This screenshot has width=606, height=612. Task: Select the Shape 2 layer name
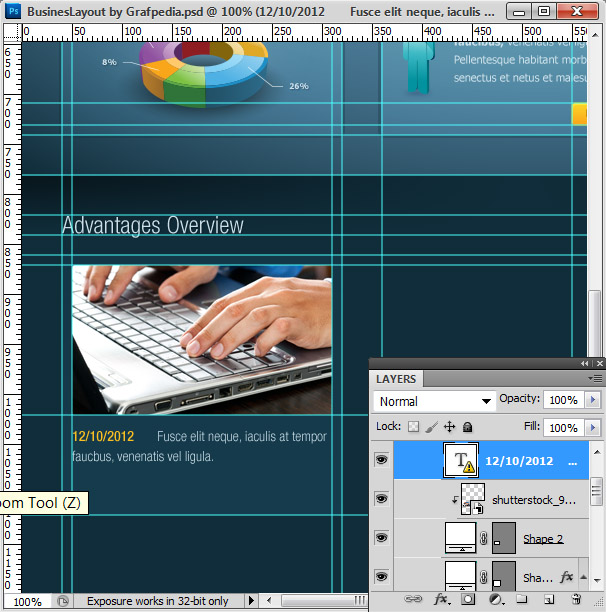[x=543, y=539]
